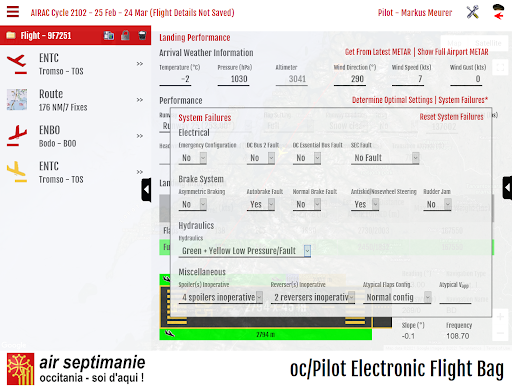Open the Normal Brake Fault dropdown
The image size is (512, 388).
coord(307,204)
